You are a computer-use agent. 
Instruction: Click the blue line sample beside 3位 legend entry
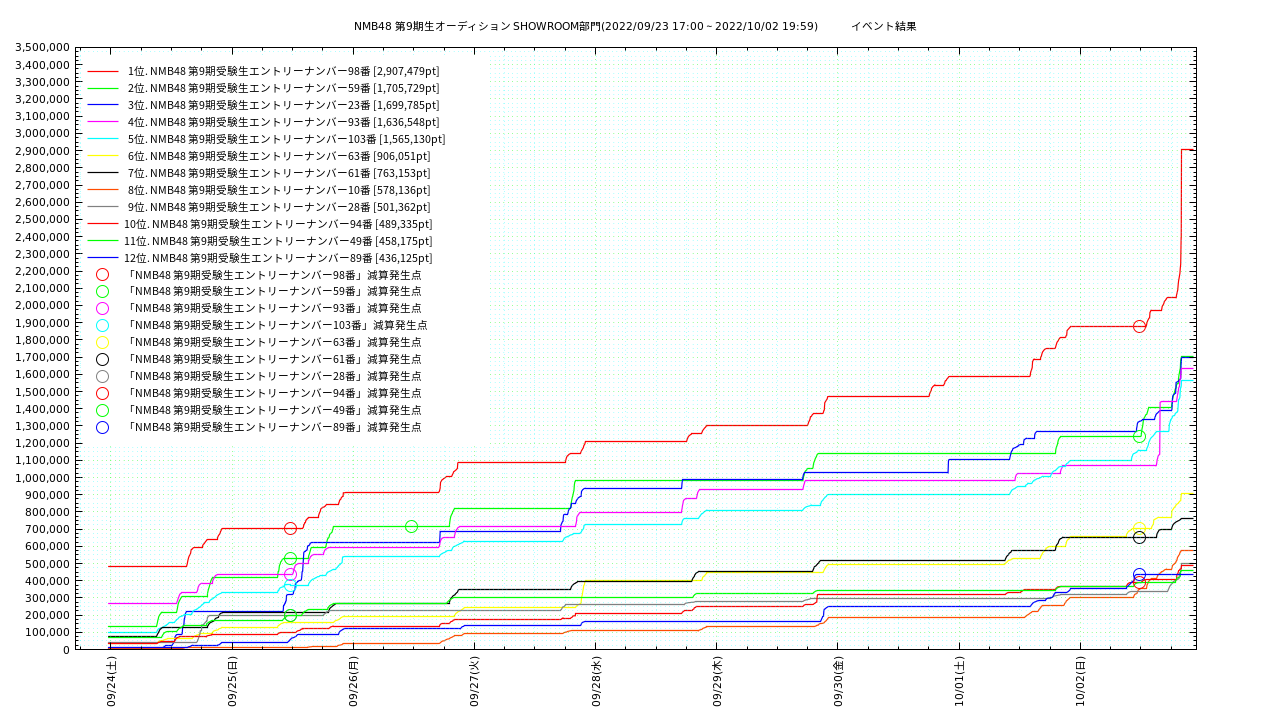(x=102, y=106)
